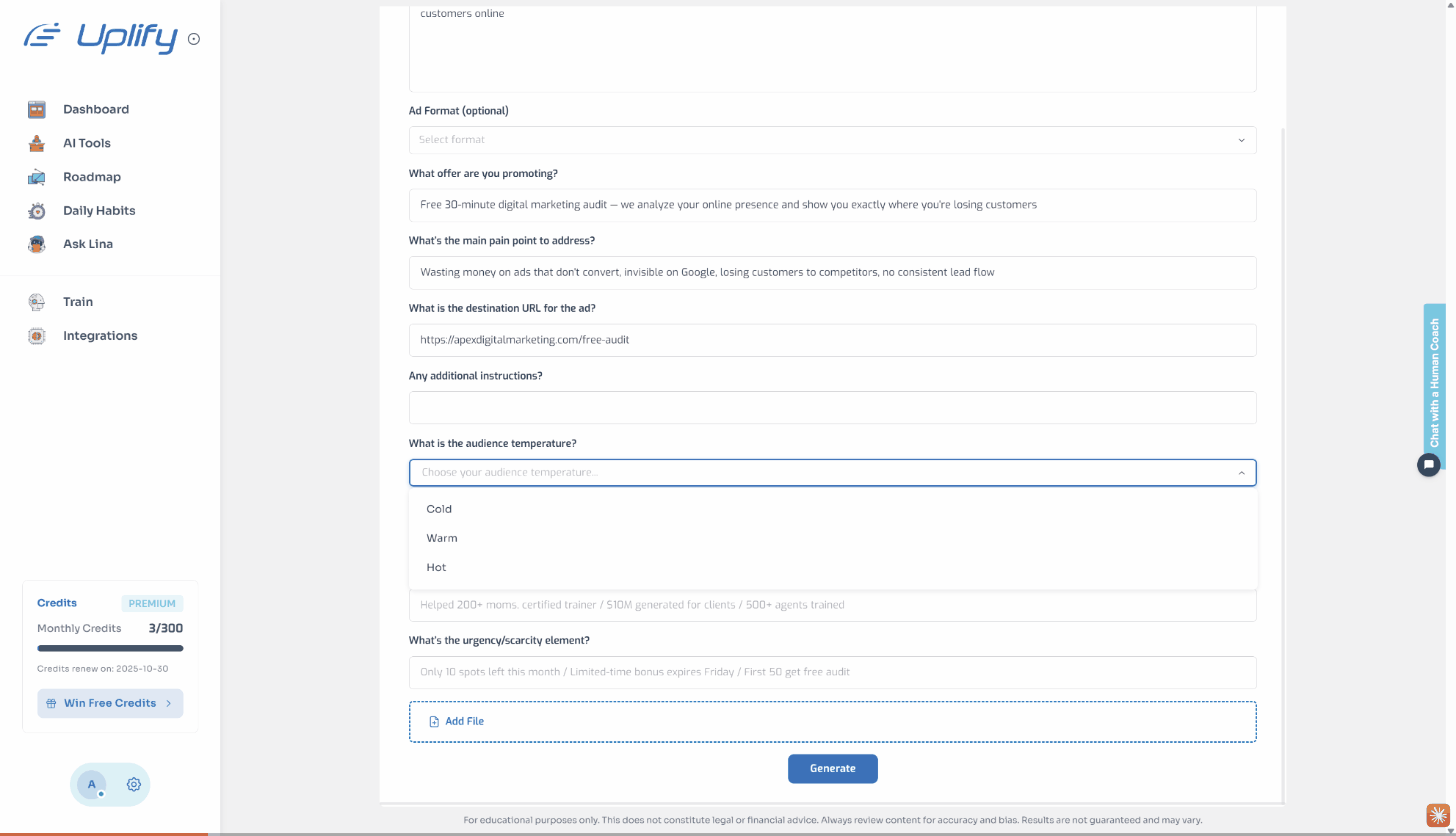Open AI Tools from the sidebar icon

[37, 143]
